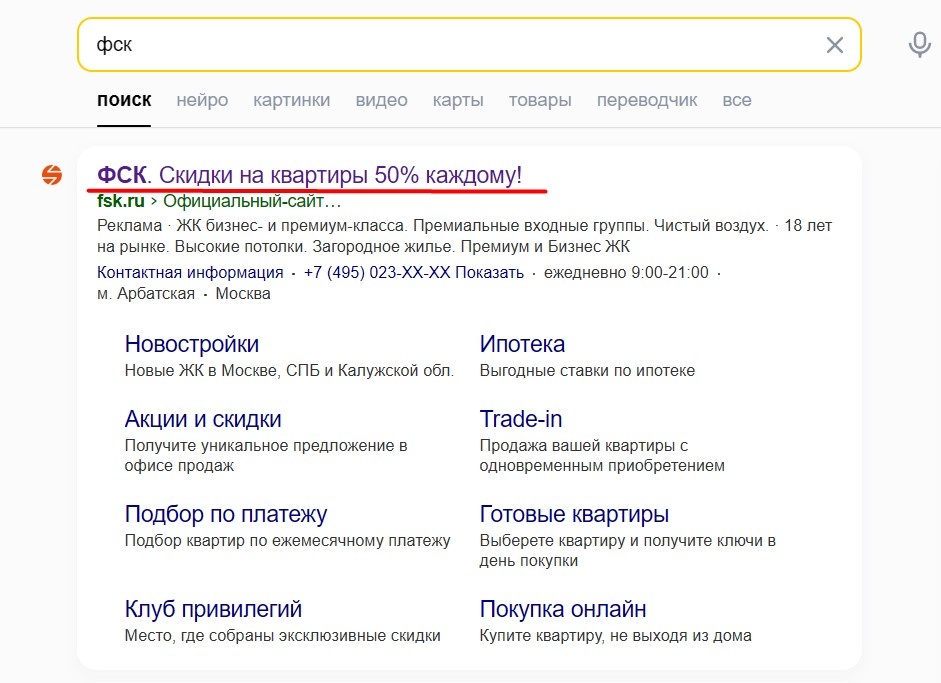The image size is (941, 683).
Task: Go to the видео tab
Action: point(382,100)
